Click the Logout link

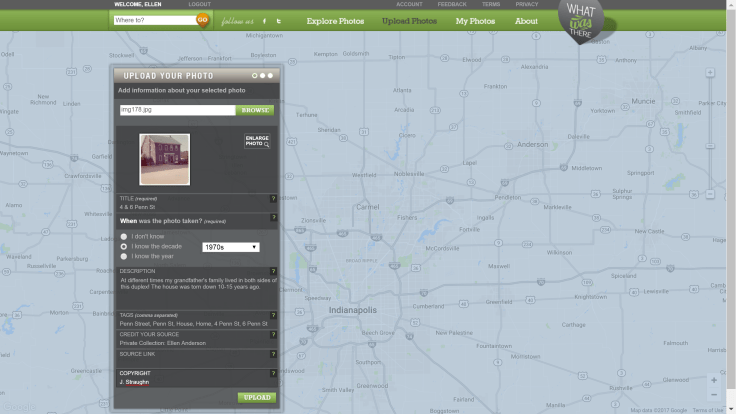tap(199, 4)
